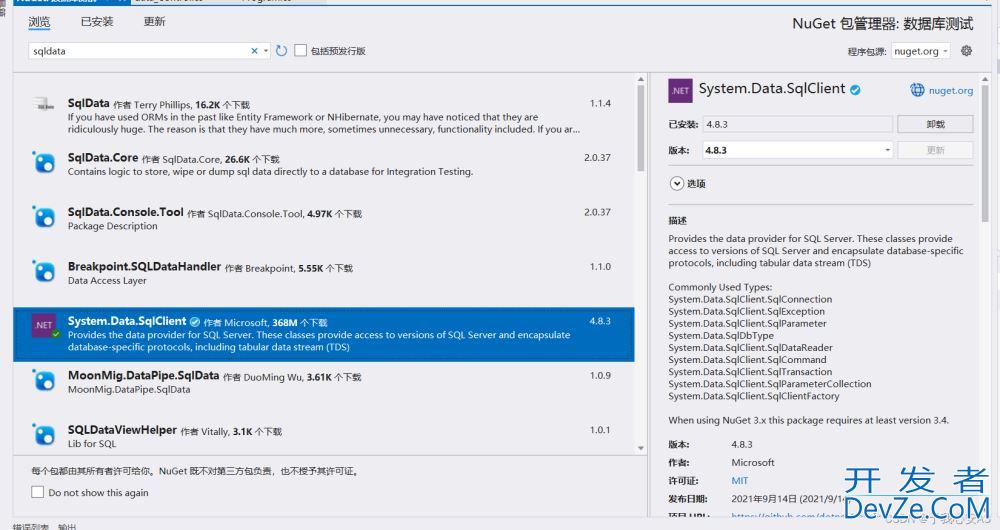Click version 1.1.4 of the SqlData row
The width and height of the screenshot is (1000, 530).
600,103
